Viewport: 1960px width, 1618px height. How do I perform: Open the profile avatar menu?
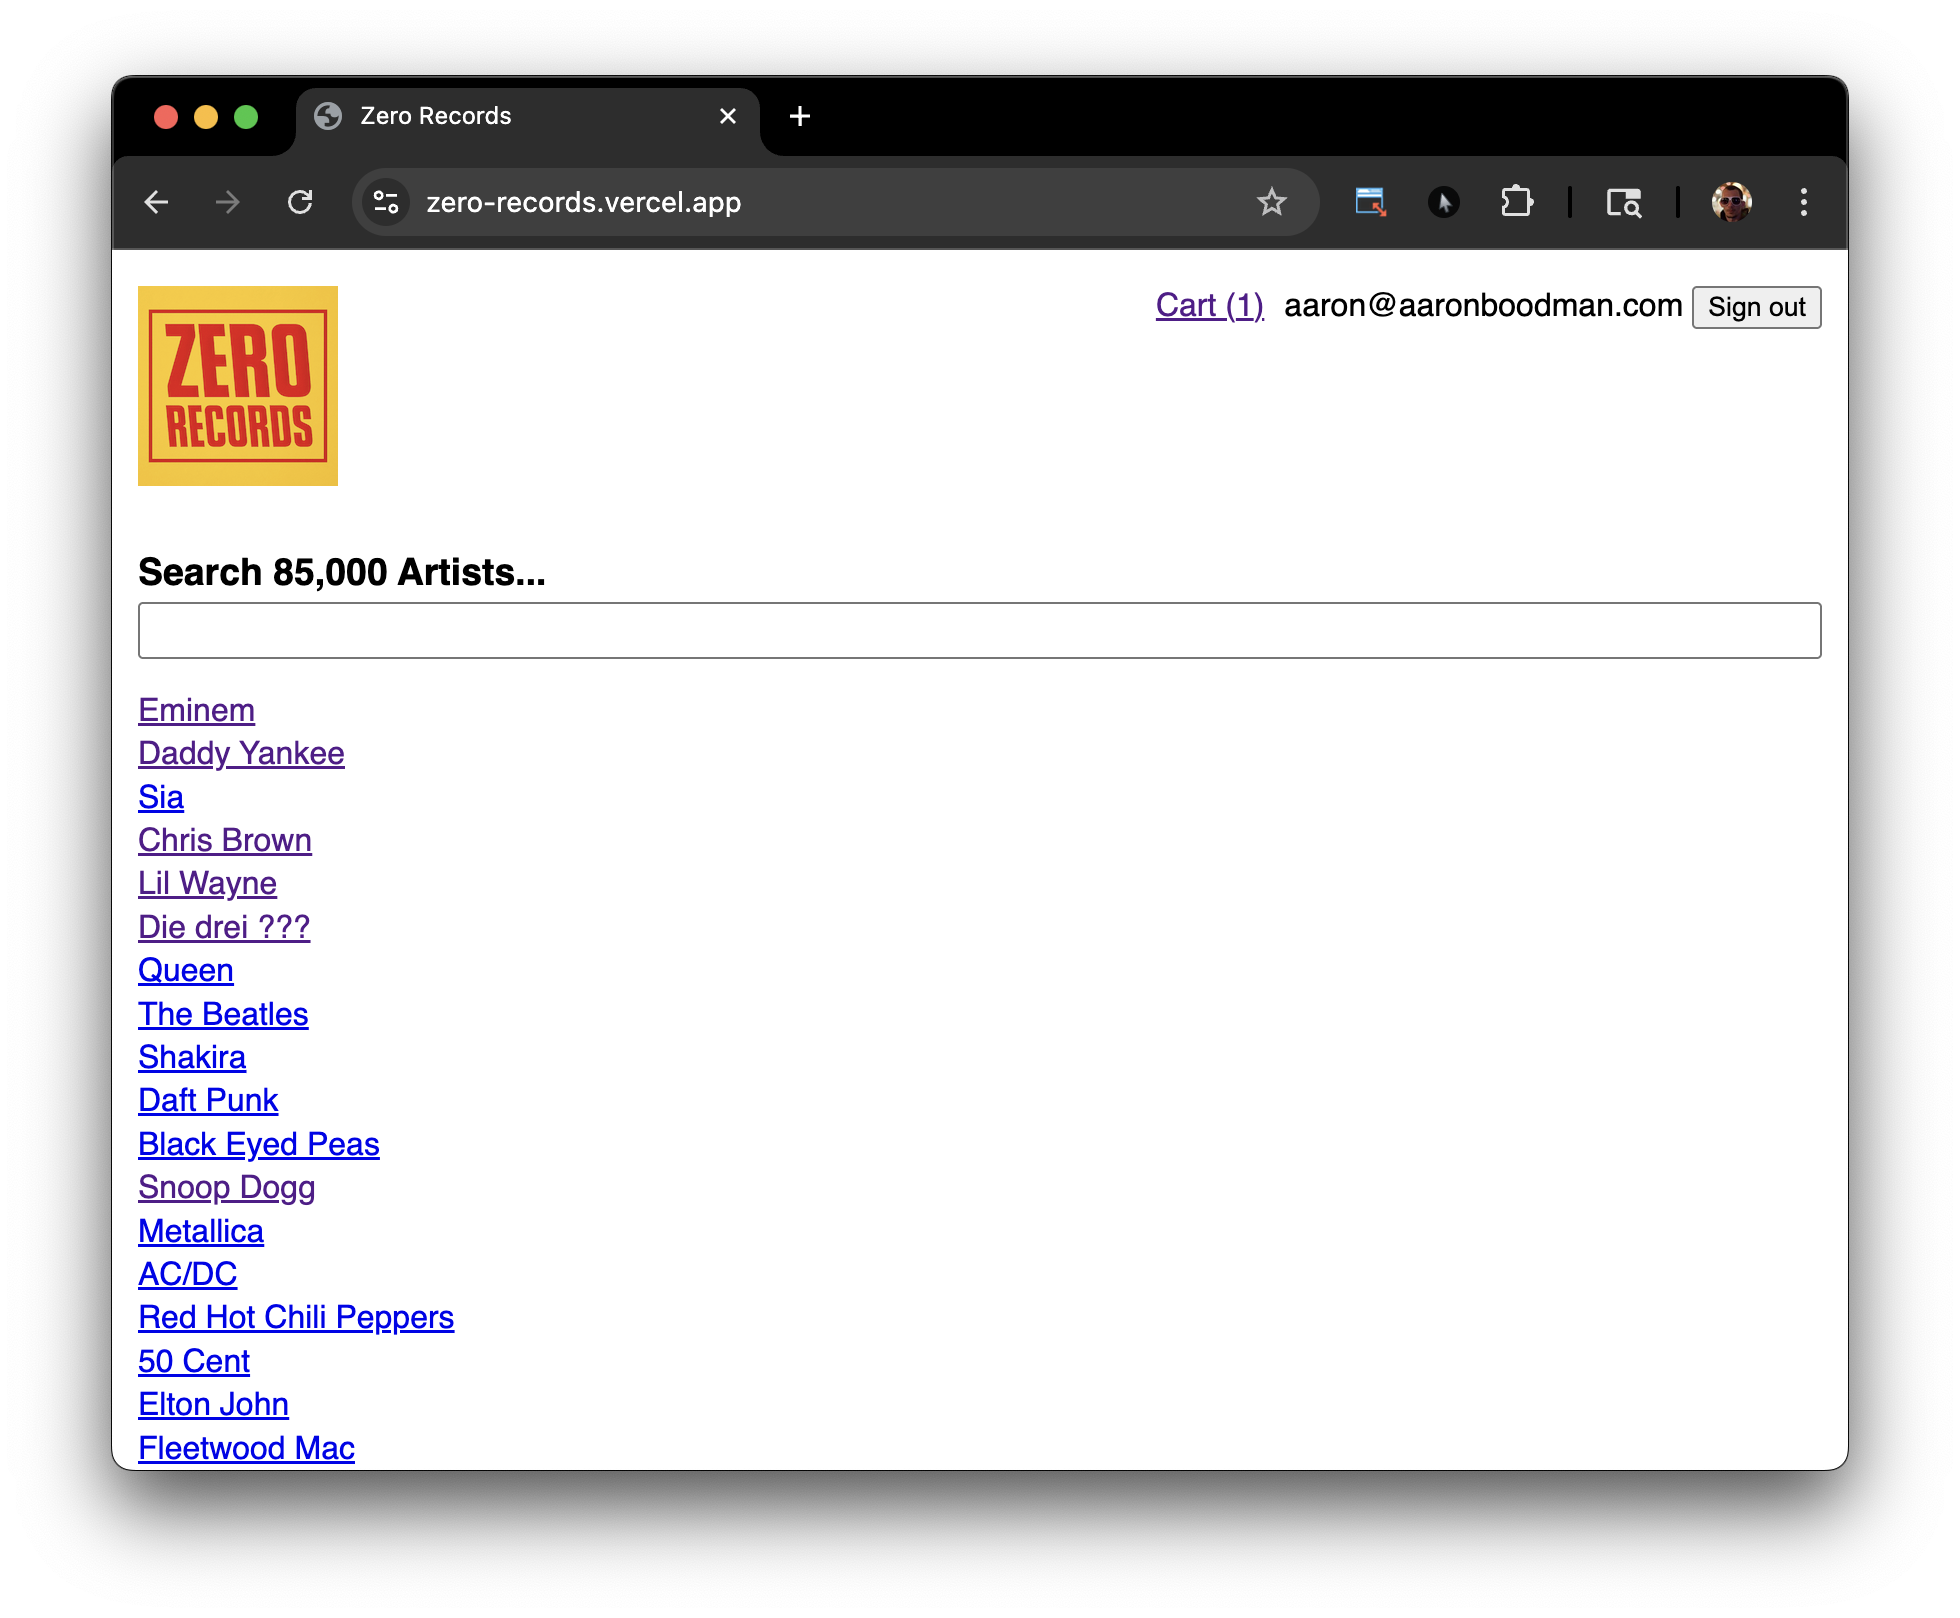coord(1731,203)
